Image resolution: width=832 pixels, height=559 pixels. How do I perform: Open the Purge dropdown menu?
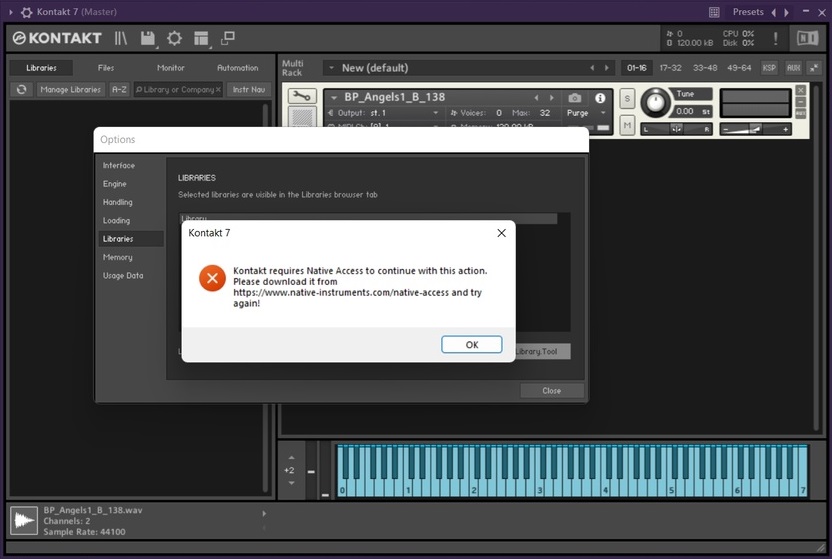pyautogui.click(x=586, y=113)
